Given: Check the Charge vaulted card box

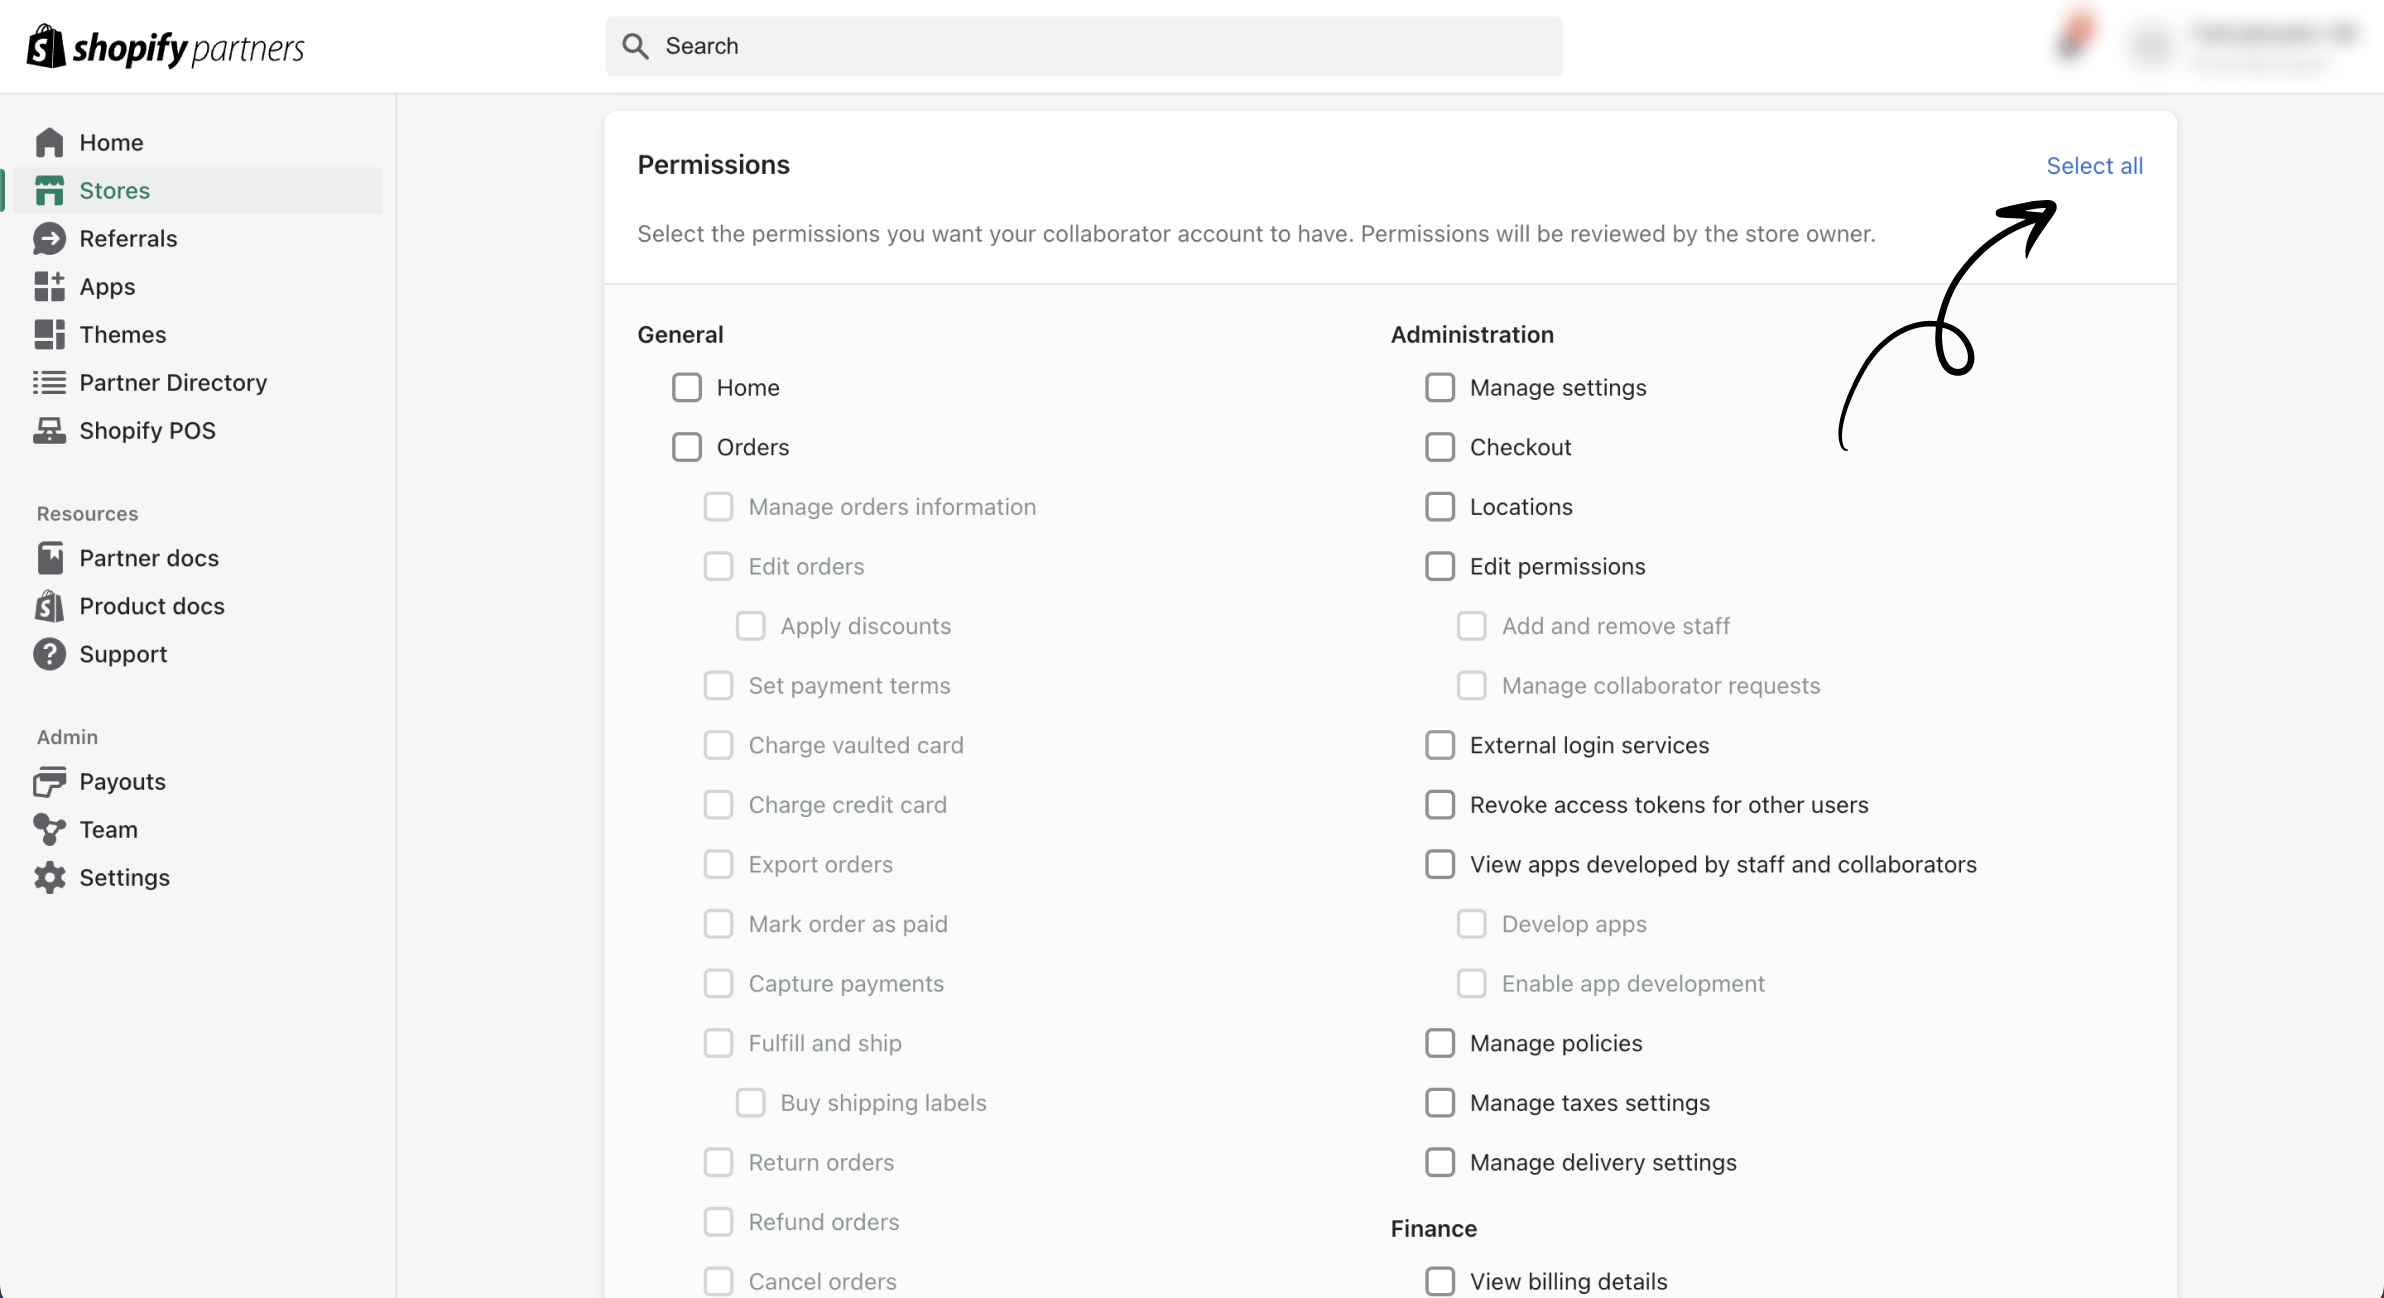Looking at the screenshot, I should 718,745.
